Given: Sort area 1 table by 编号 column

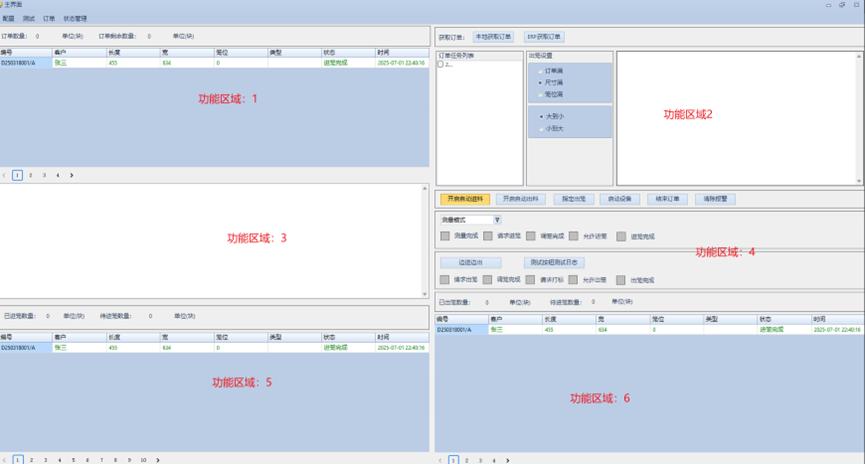Looking at the screenshot, I should tap(26, 53).
